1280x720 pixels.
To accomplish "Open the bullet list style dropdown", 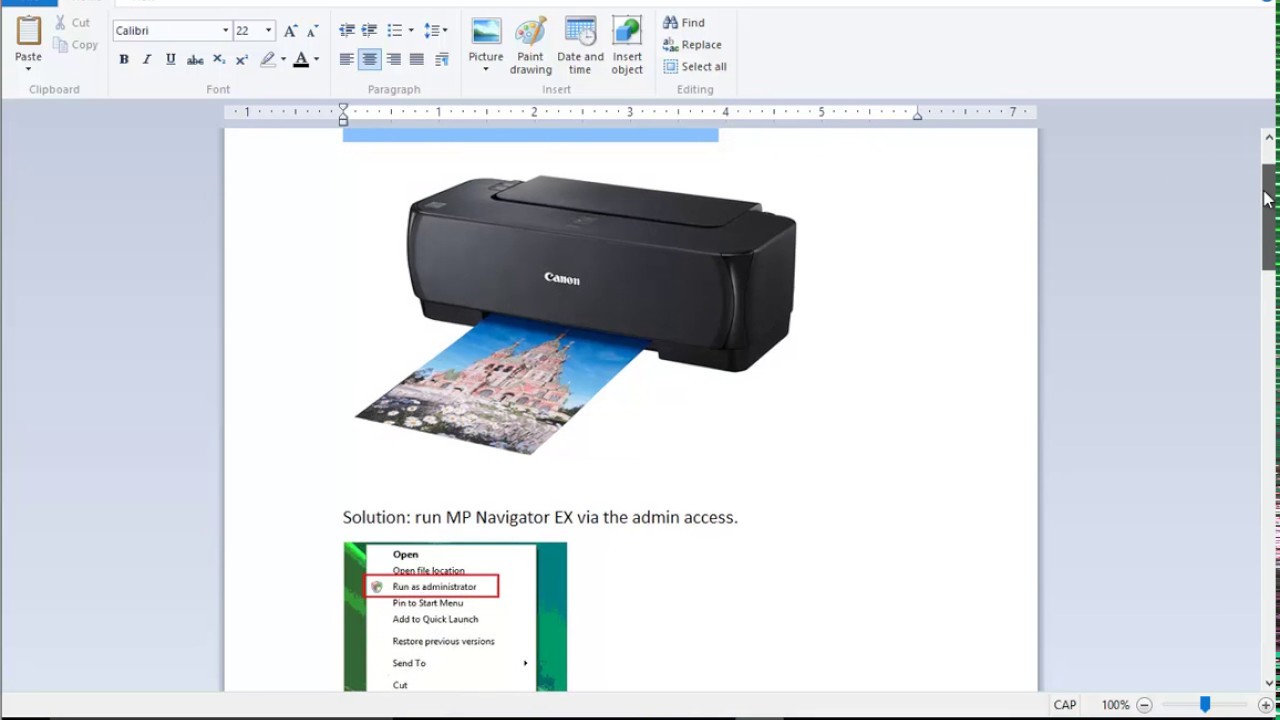I will click(411, 31).
